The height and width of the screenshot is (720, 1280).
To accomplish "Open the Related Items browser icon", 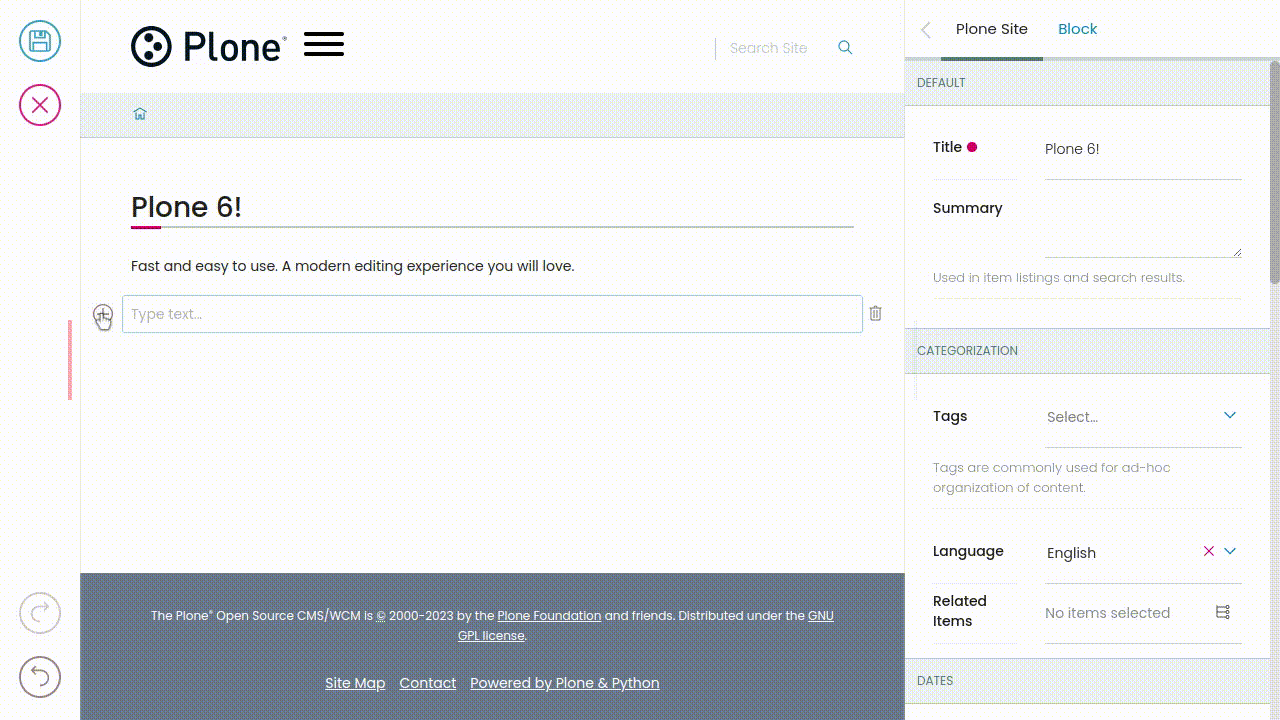I will coord(1222,612).
